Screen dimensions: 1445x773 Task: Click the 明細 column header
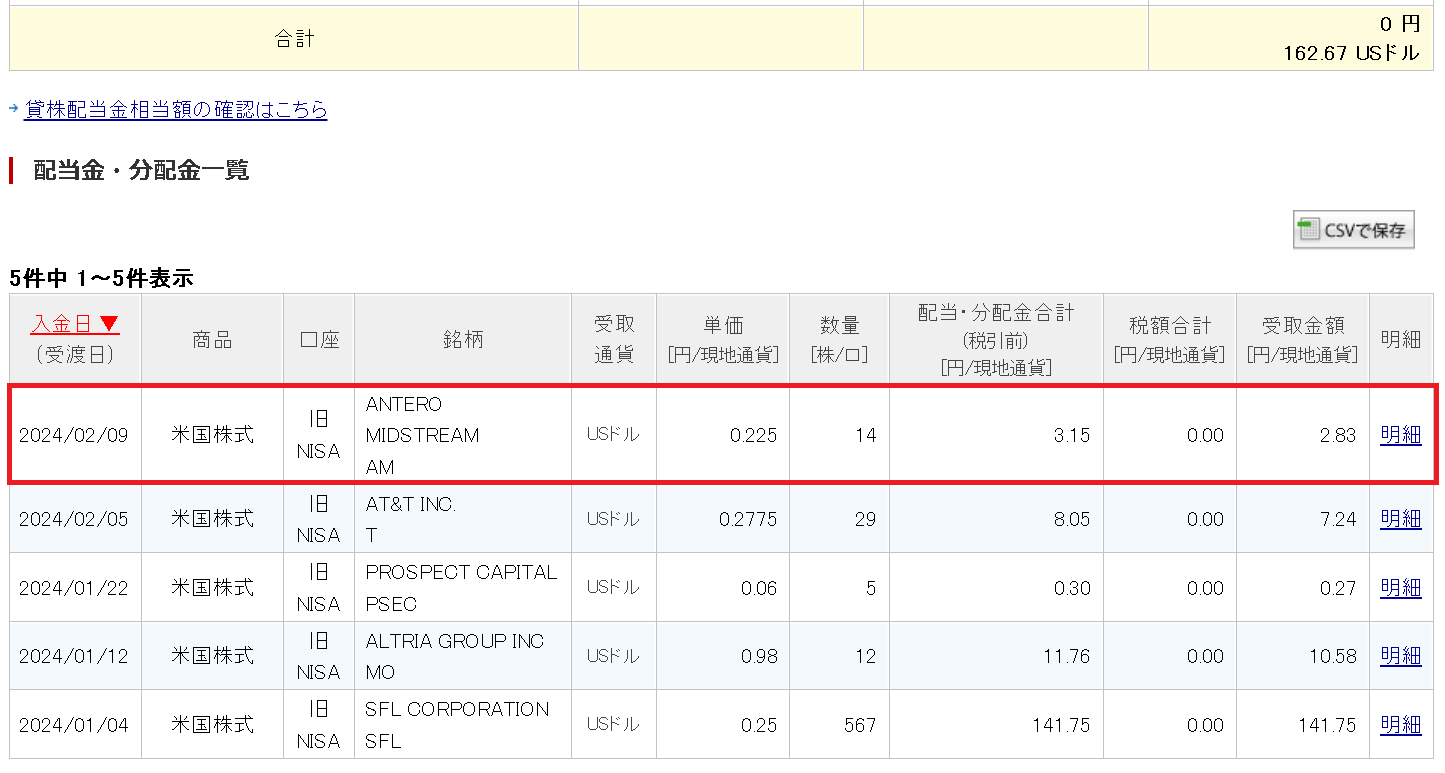[1400, 339]
